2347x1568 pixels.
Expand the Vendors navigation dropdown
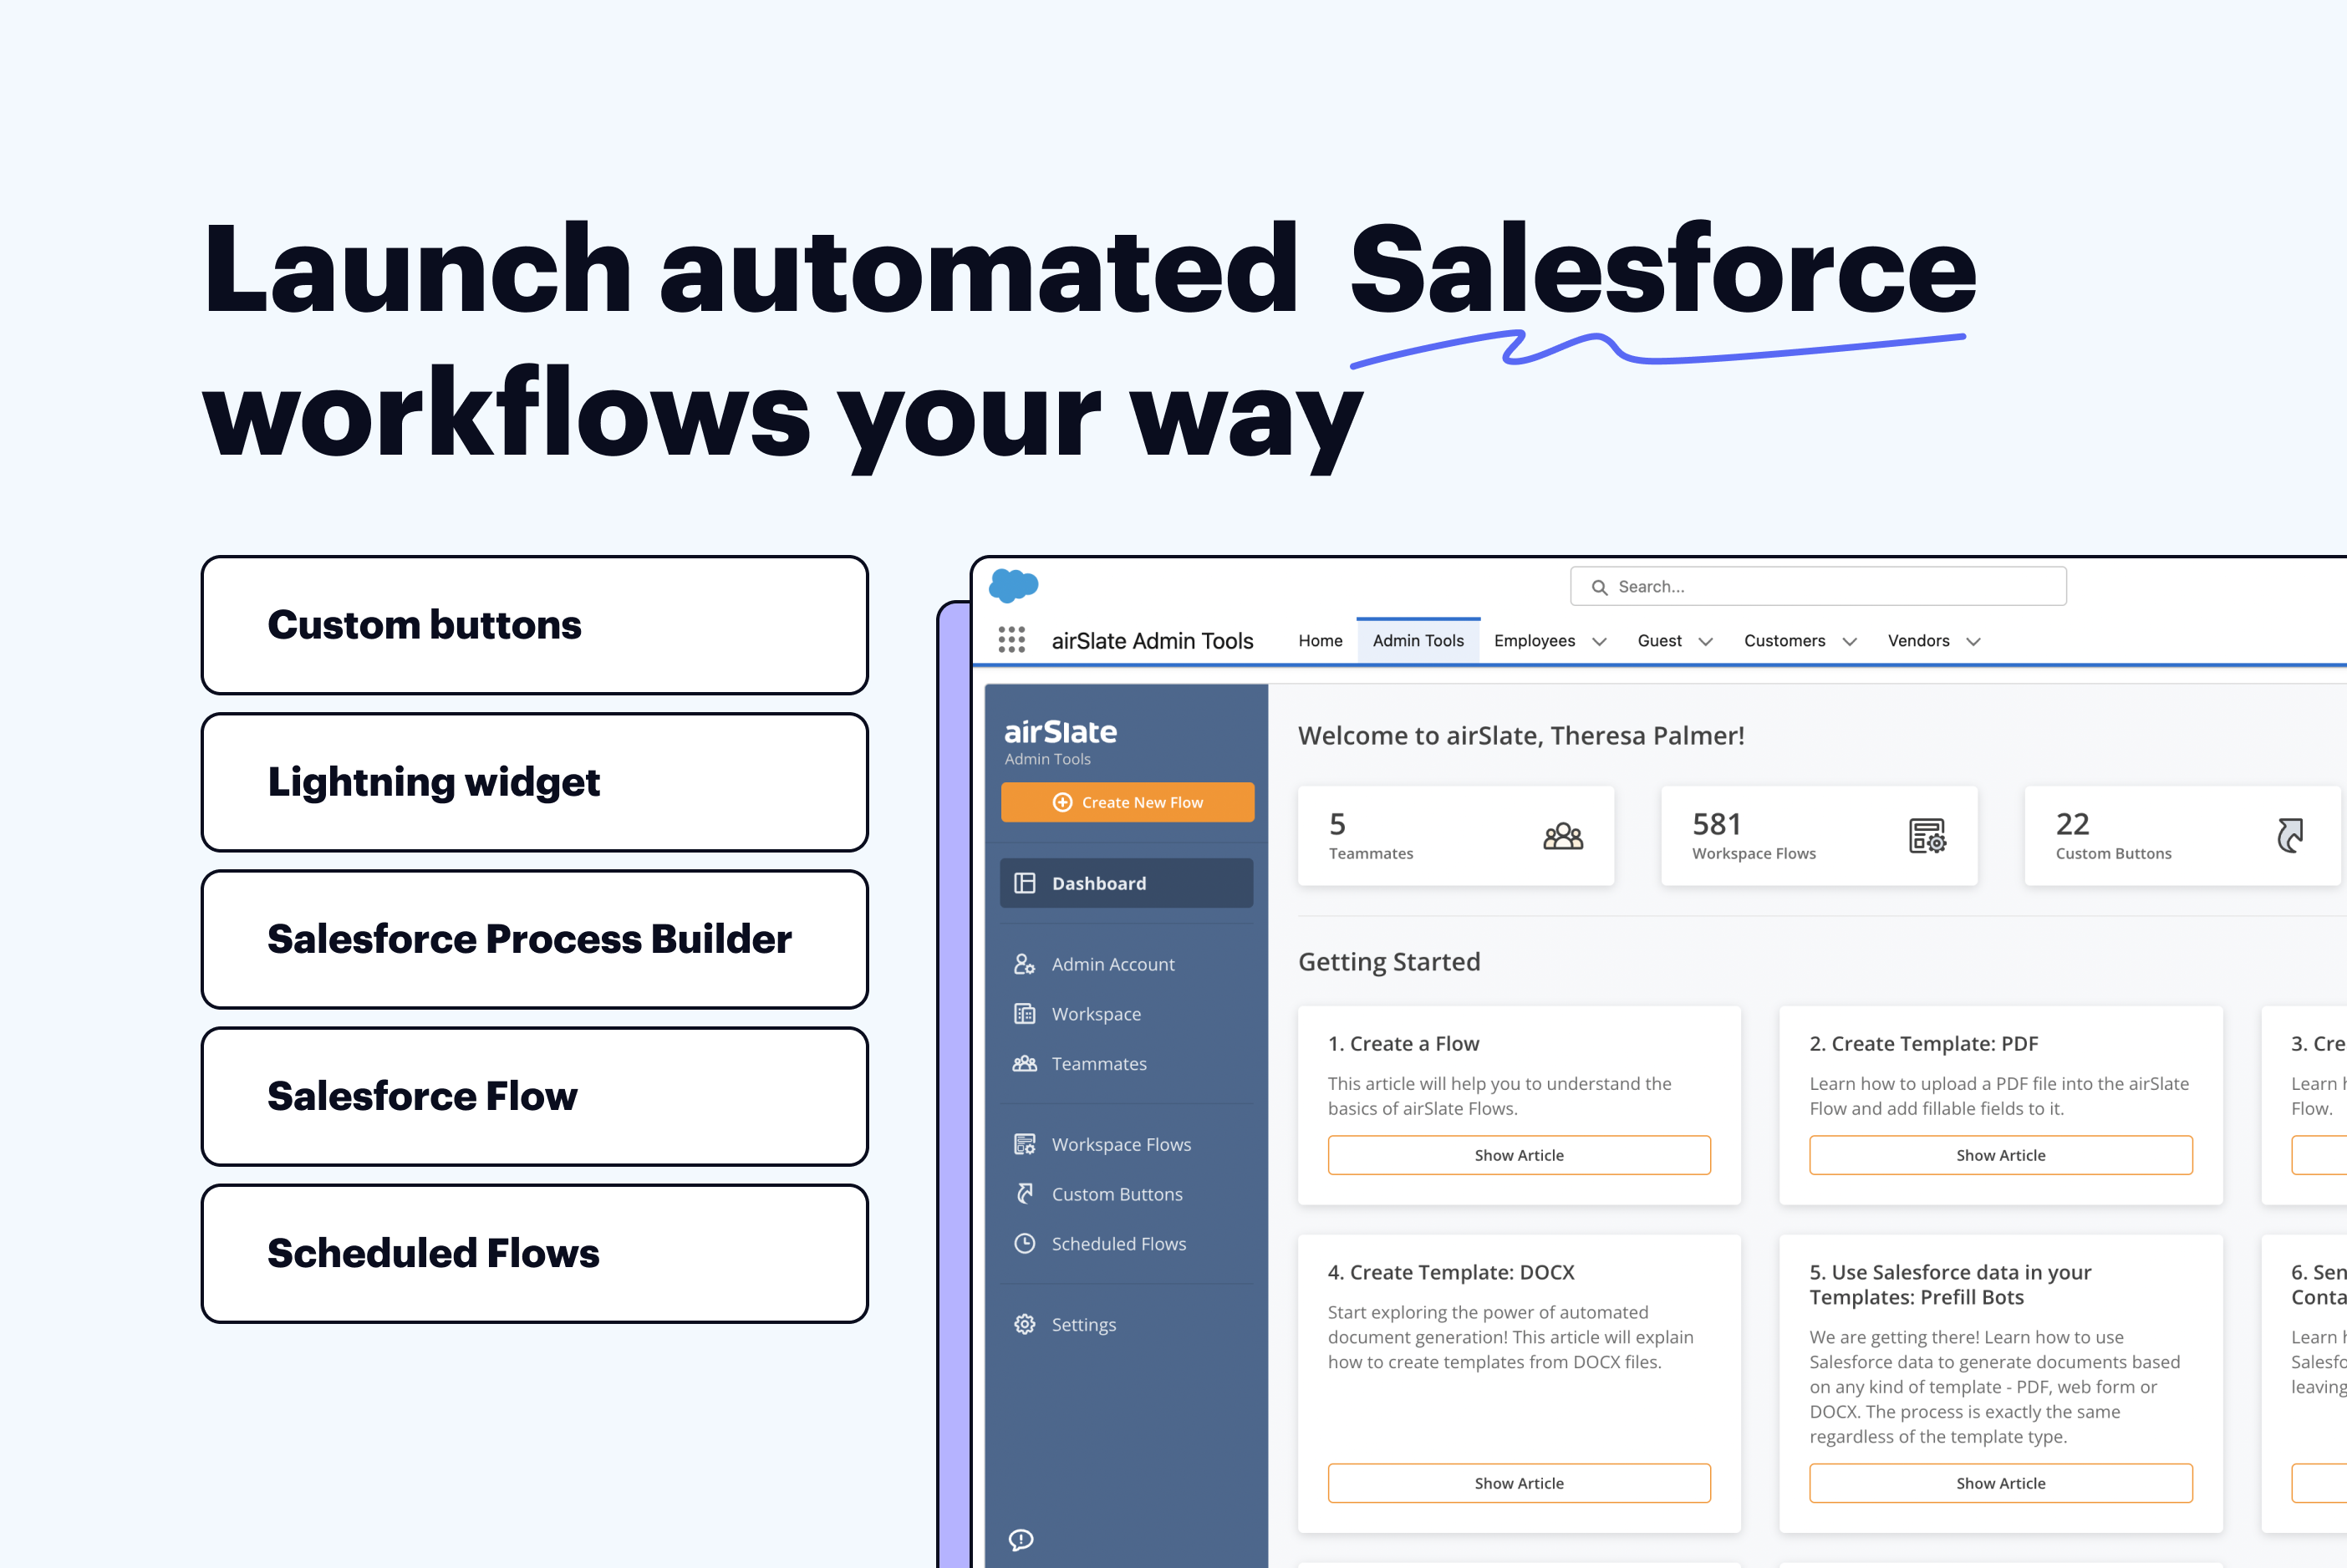1932,641
